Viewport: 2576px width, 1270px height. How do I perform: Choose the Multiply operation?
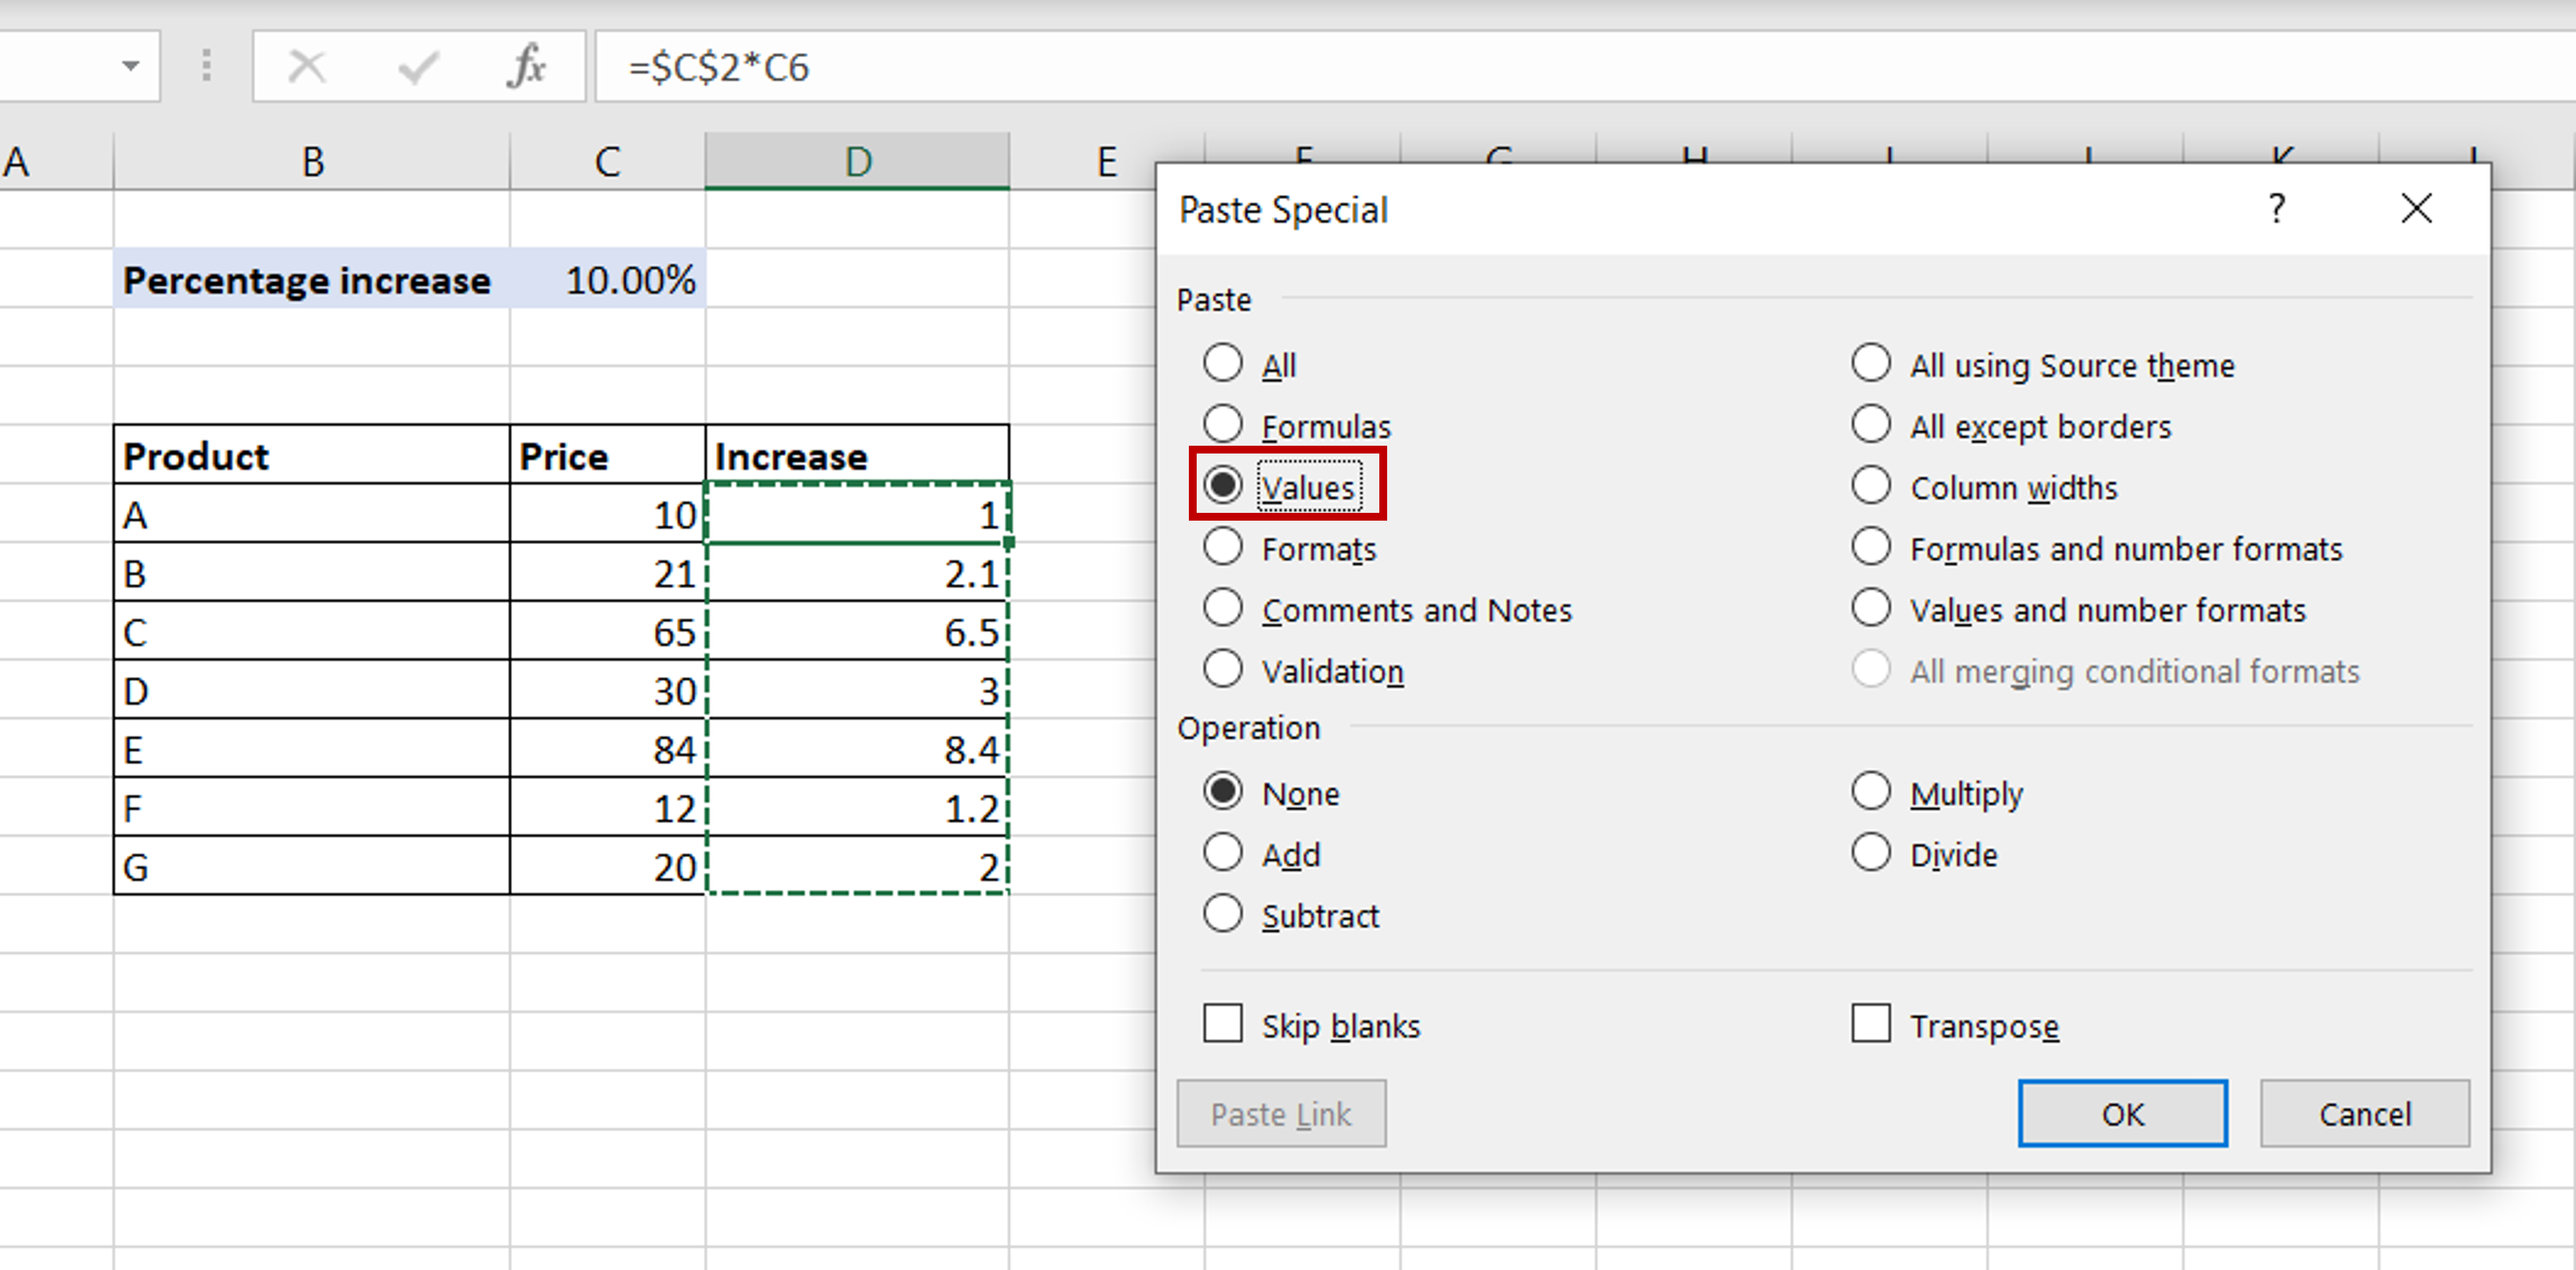[1871, 791]
